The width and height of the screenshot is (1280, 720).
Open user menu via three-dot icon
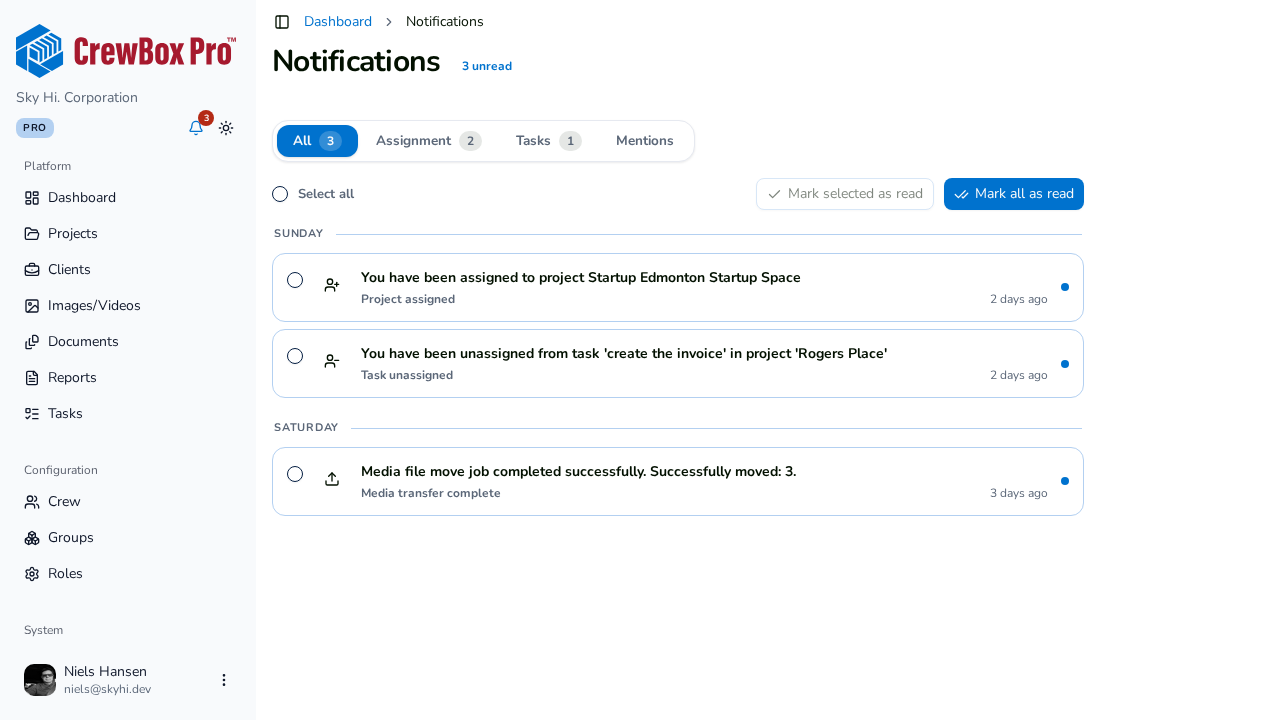point(224,680)
